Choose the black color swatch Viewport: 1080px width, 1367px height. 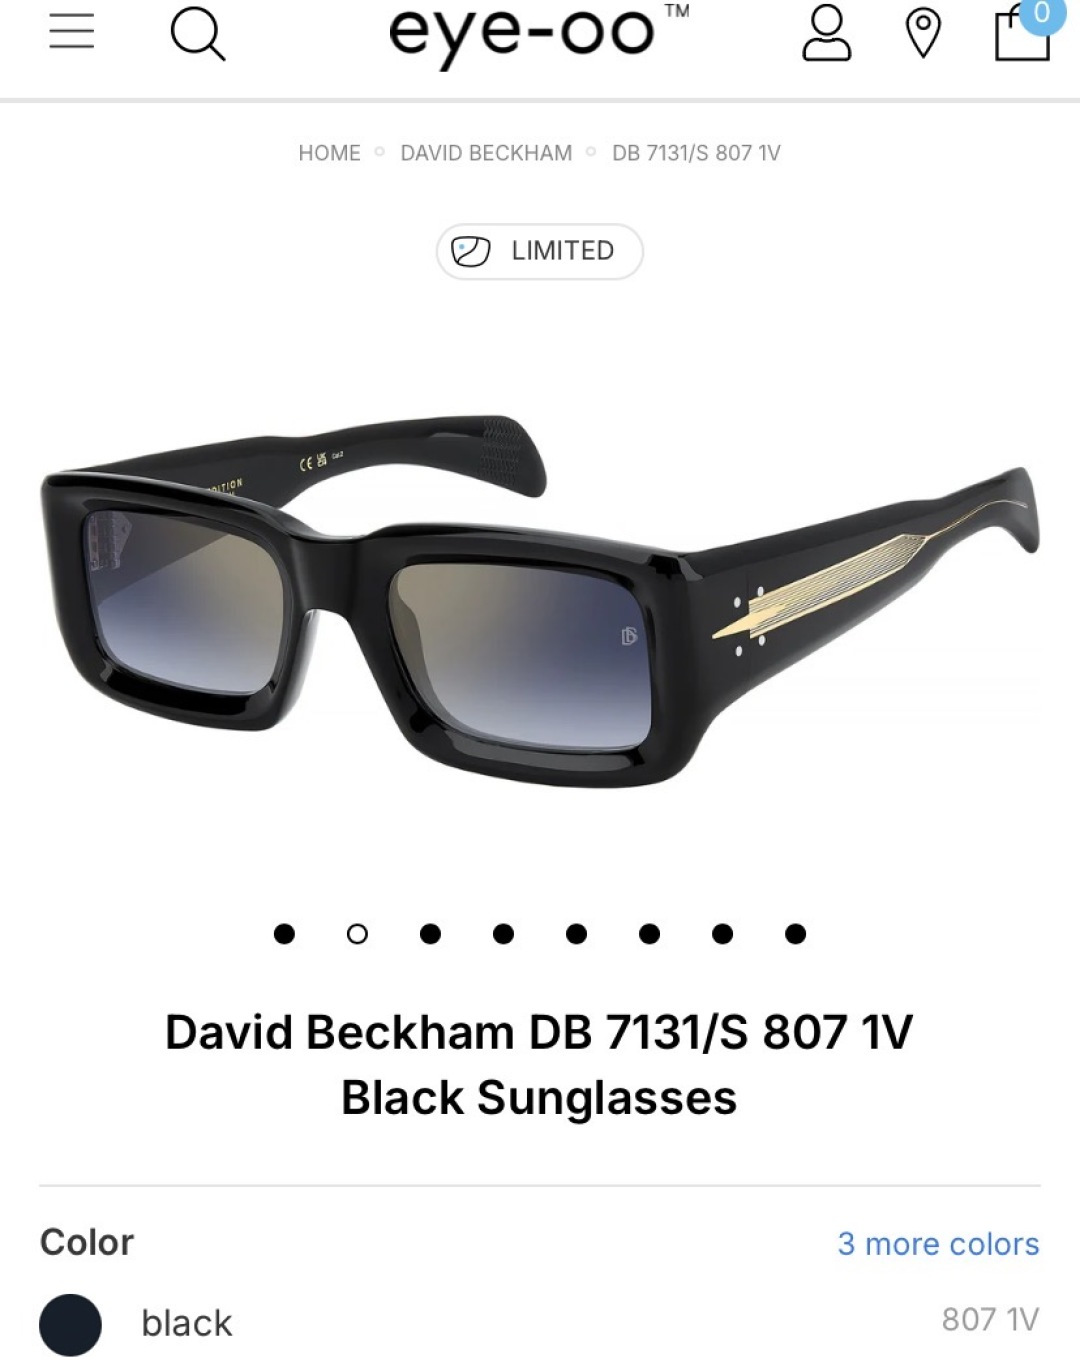click(x=70, y=1324)
